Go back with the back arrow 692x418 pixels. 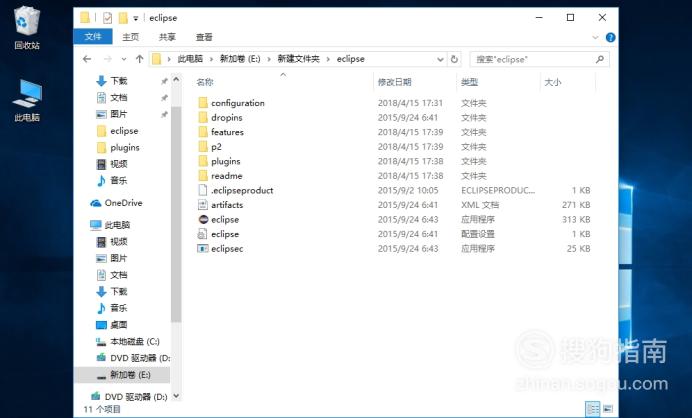(87, 59)
